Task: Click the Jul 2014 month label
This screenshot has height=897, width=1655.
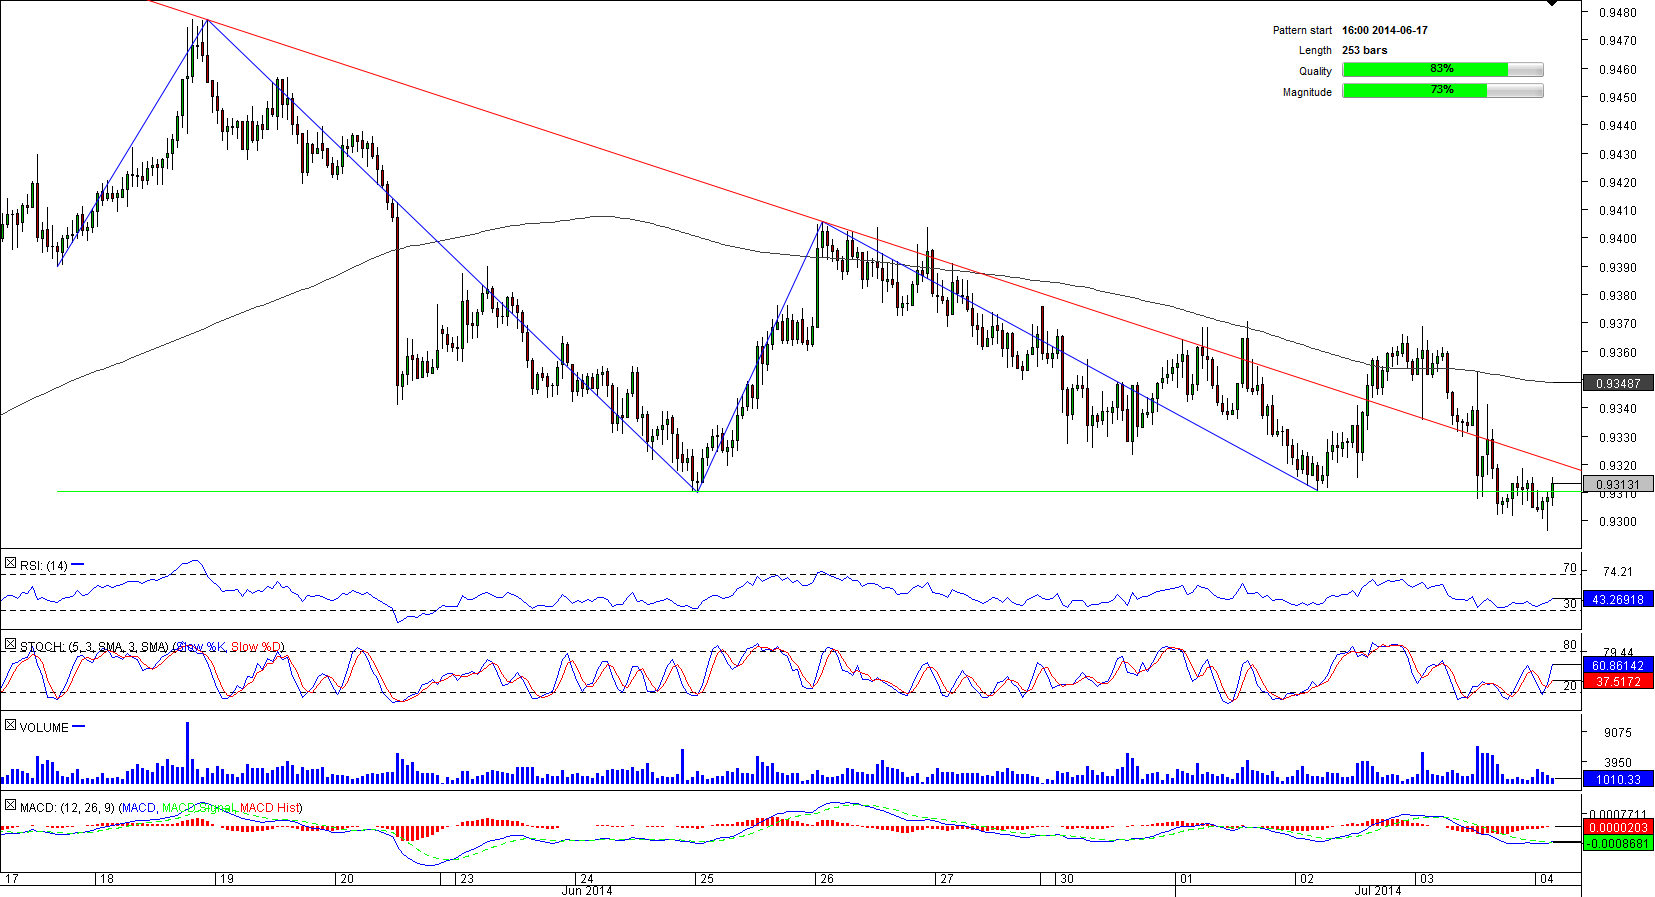Action: 1377,890
